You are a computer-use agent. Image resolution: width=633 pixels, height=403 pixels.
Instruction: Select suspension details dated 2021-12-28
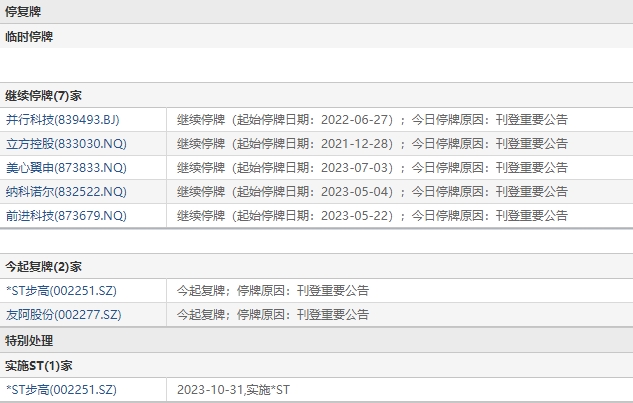tap(372, 143)
